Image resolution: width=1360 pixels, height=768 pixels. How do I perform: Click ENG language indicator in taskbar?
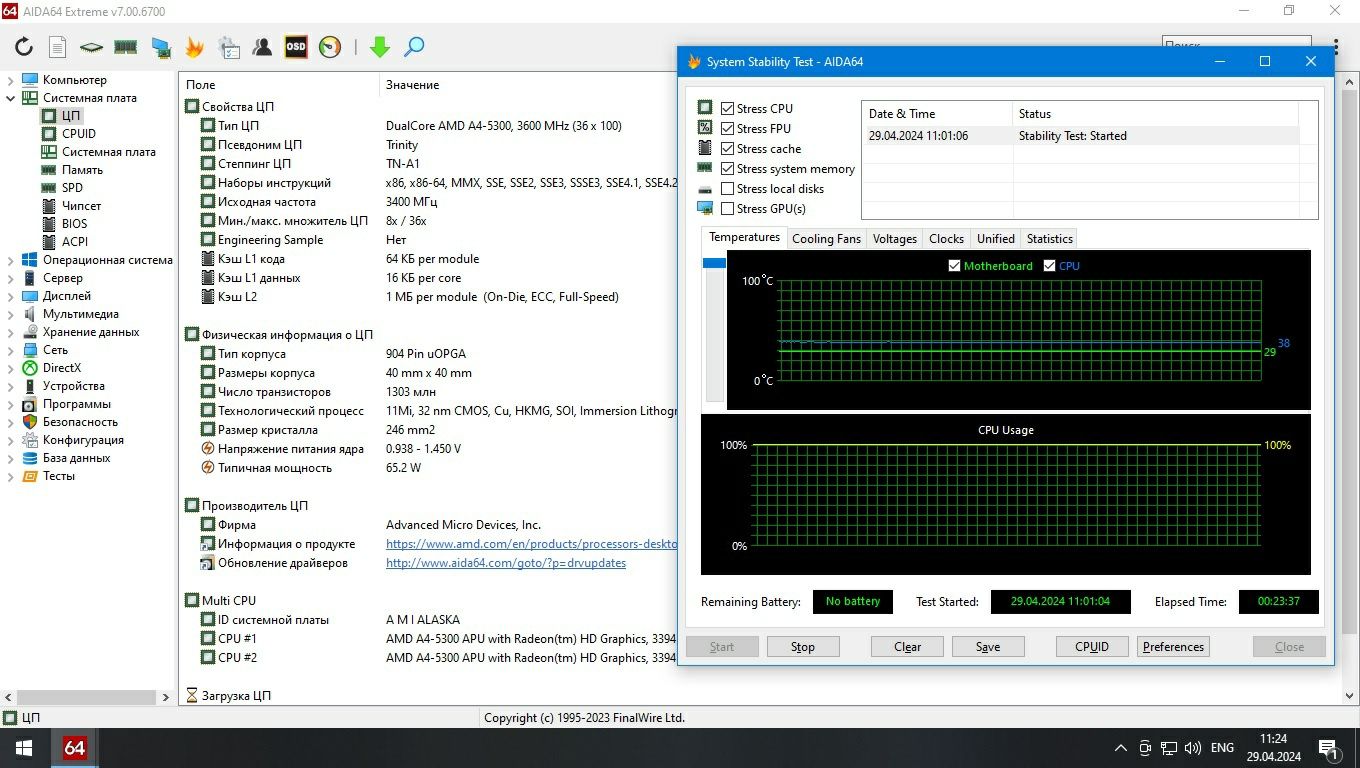tap(1222, 748)
